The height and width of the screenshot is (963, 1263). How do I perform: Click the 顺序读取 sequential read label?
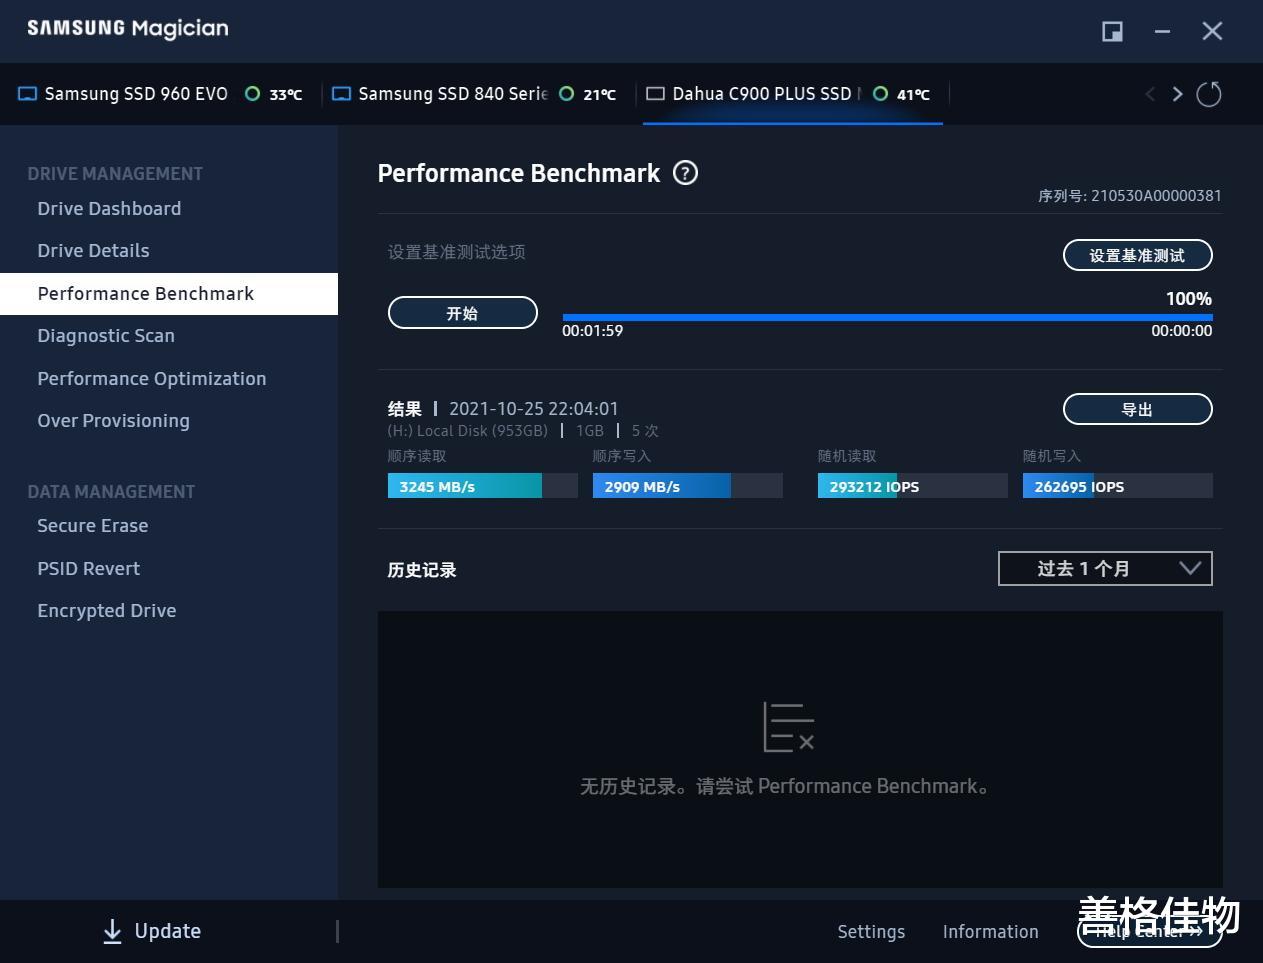pyautogui.click(x=417, y=456)
